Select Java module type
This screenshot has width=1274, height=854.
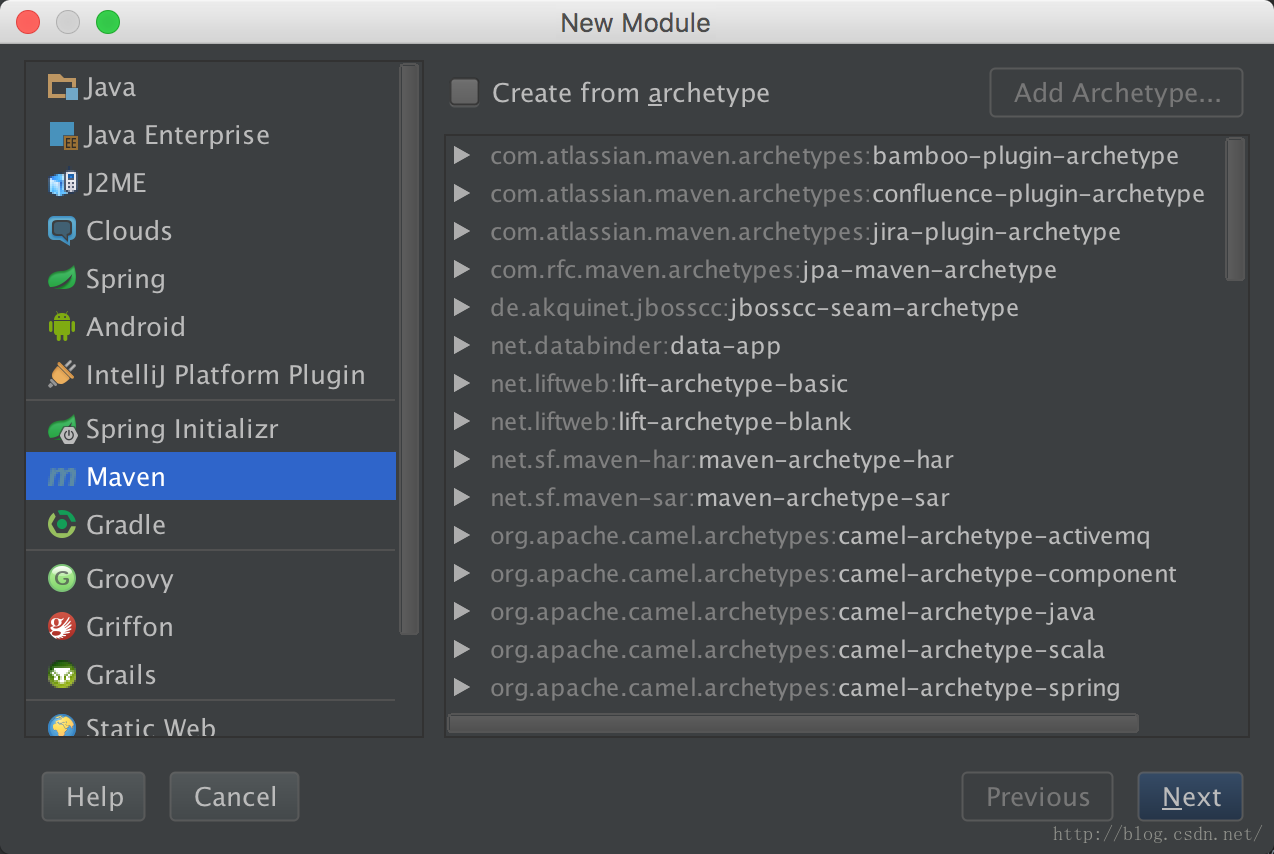click(211, 87)
